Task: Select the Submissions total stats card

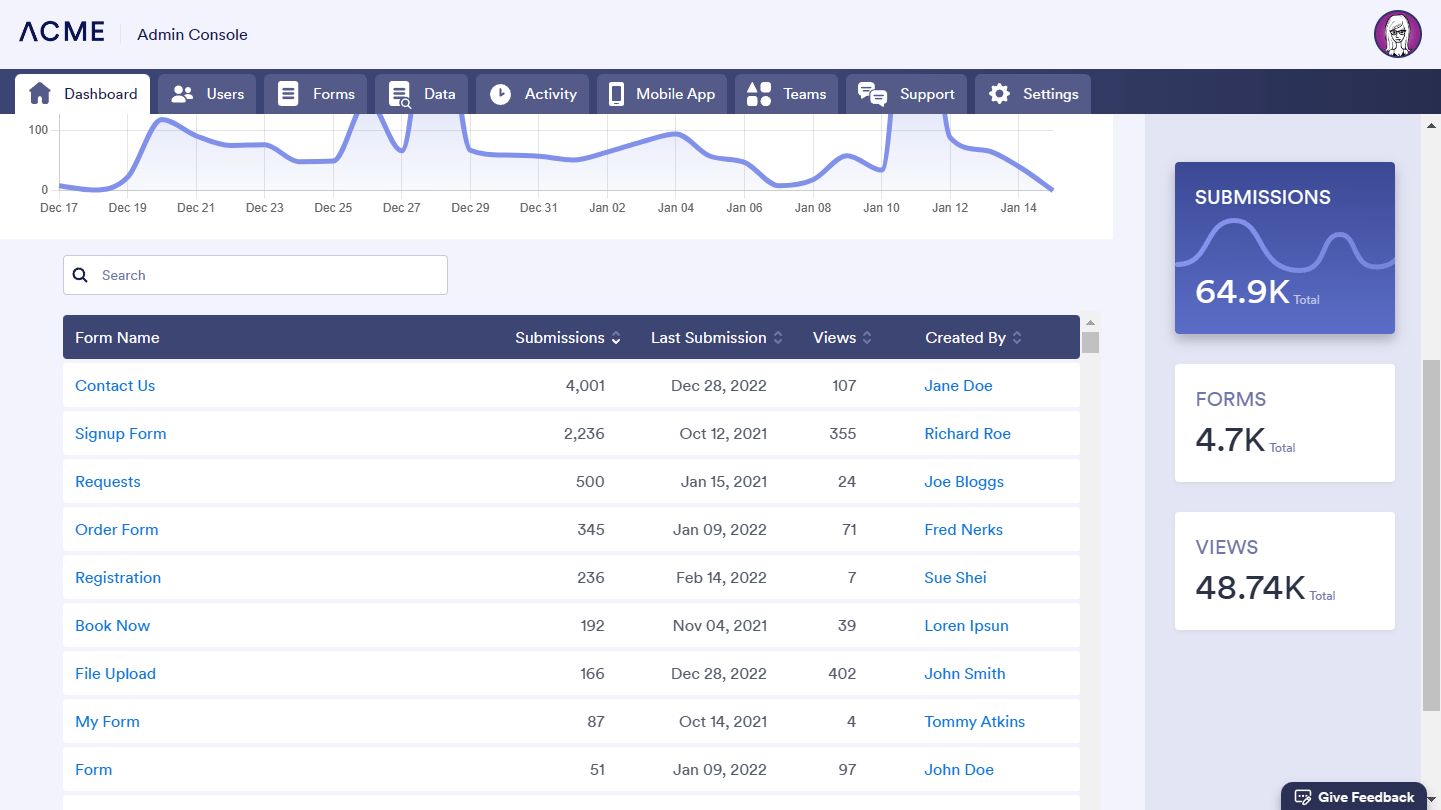Action: pos(1284,248)
